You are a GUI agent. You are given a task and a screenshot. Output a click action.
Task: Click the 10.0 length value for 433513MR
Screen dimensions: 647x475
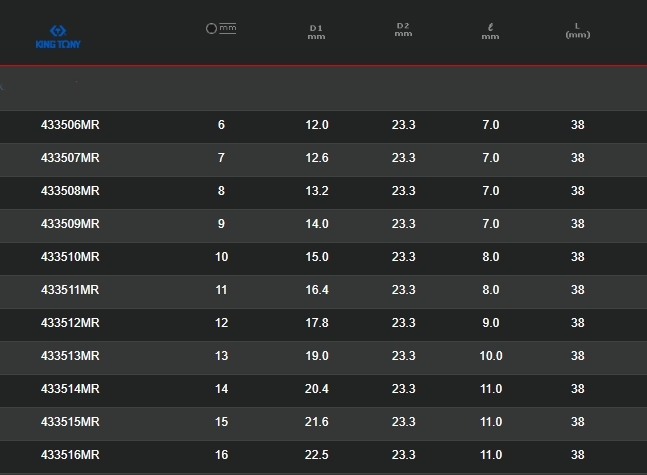coord(490,356)
